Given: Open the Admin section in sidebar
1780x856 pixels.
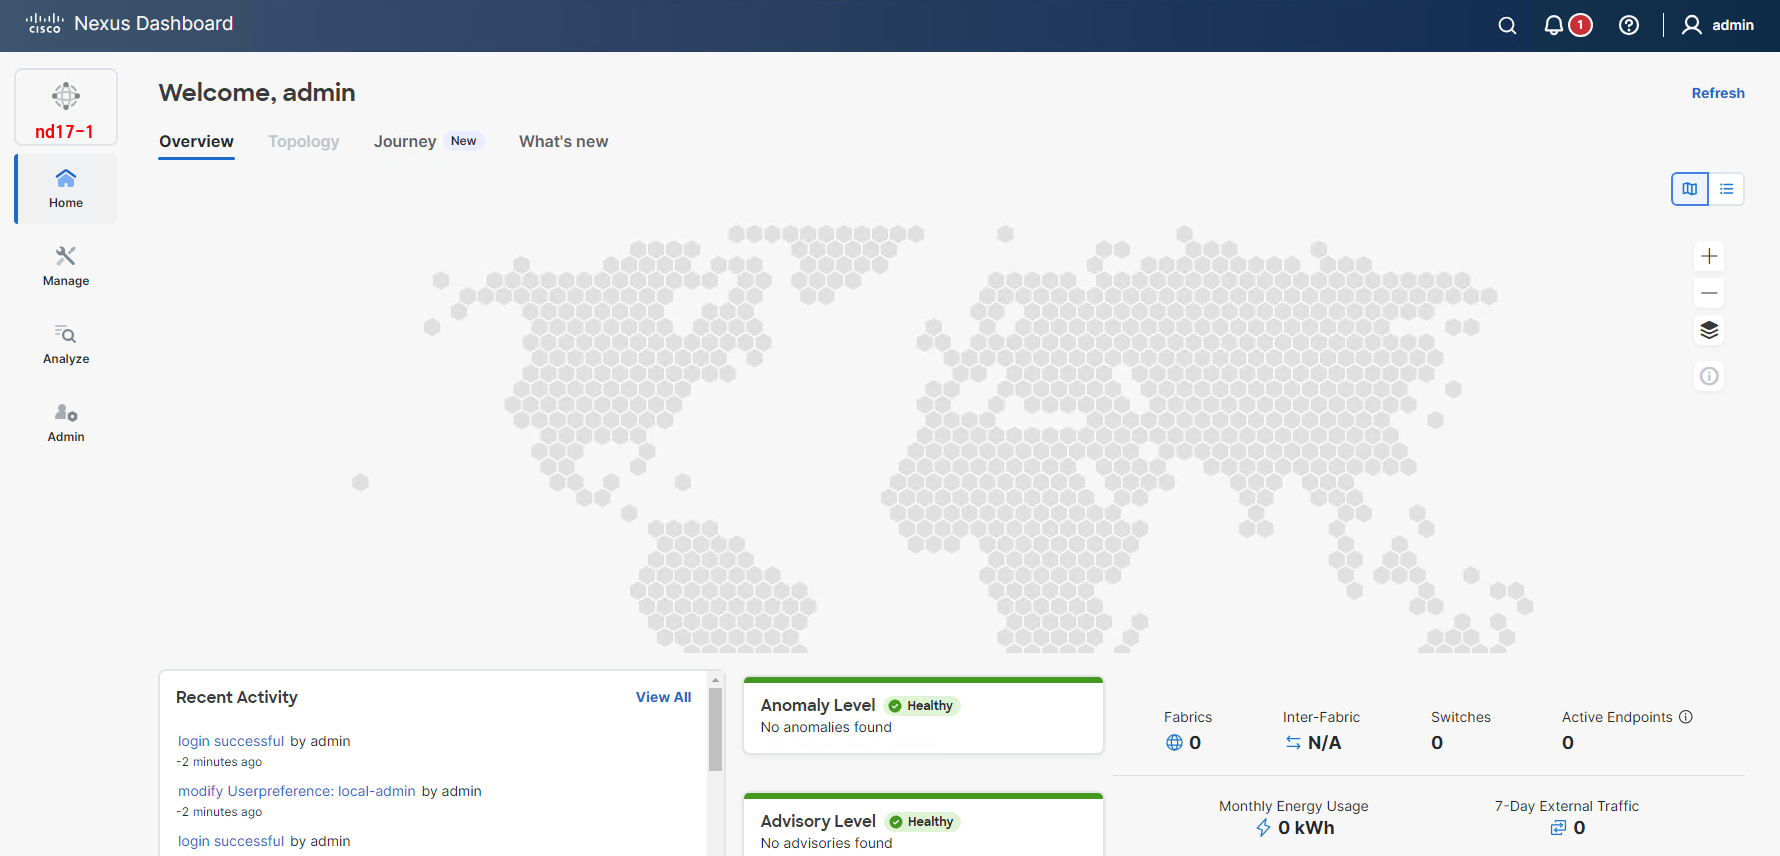Looking at the screenshot, I should 66,422.
